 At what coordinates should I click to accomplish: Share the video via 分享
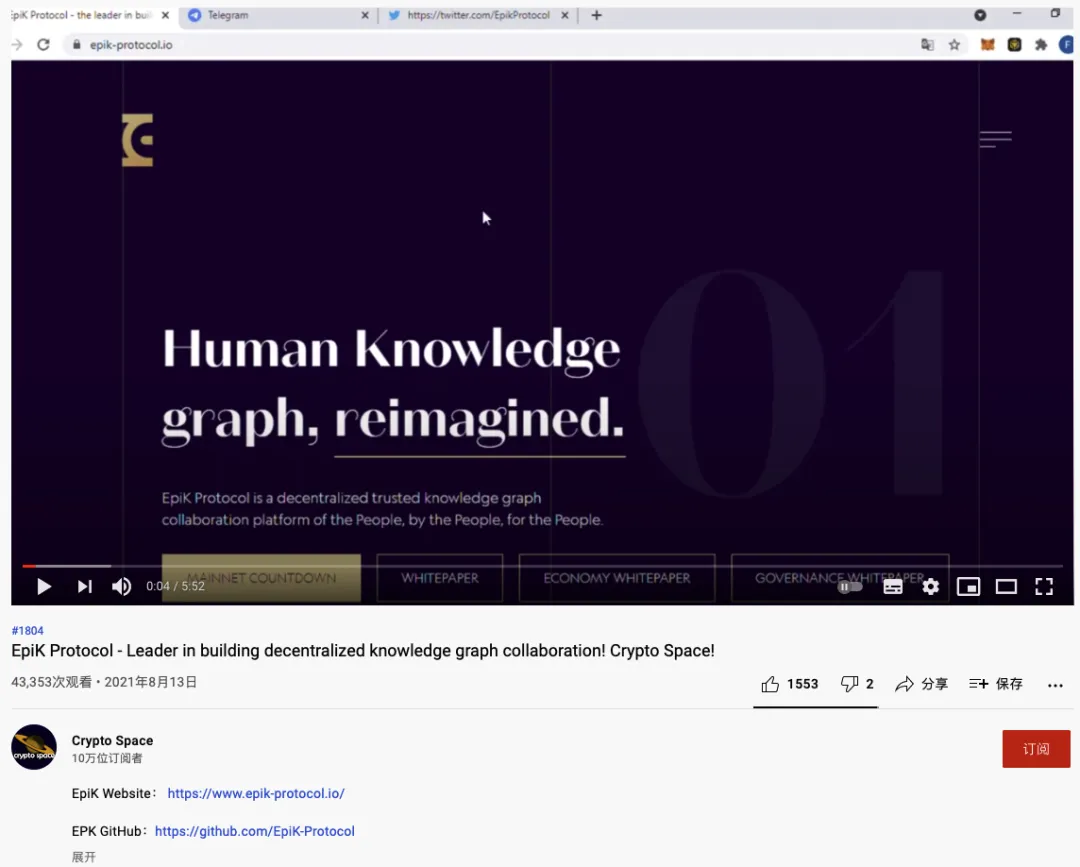922,684
